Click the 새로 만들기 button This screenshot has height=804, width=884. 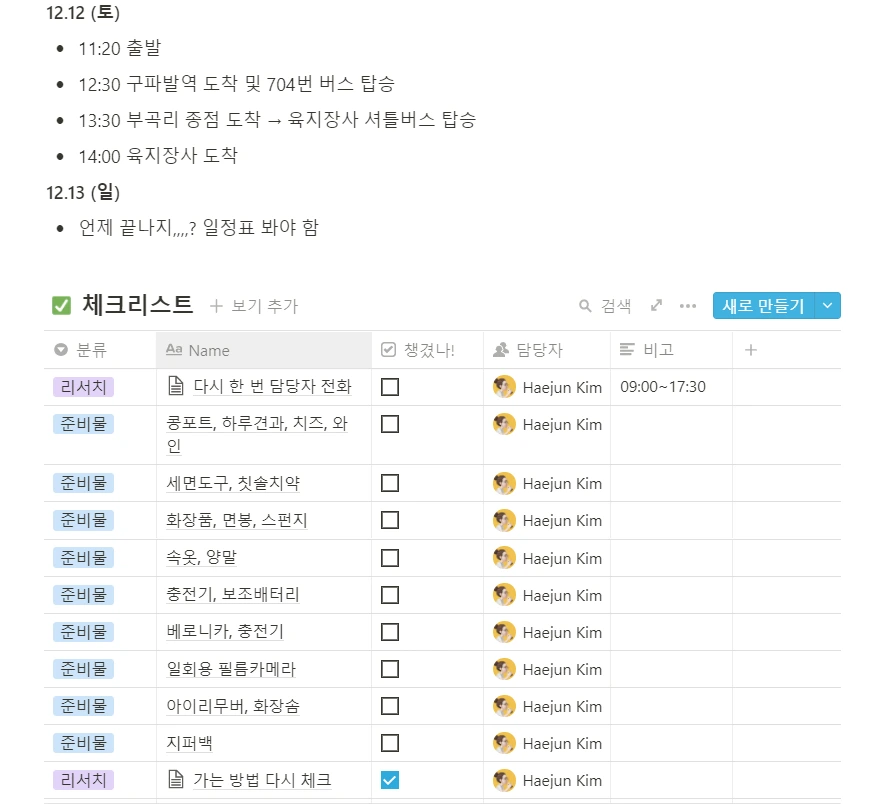pos(763,306)
